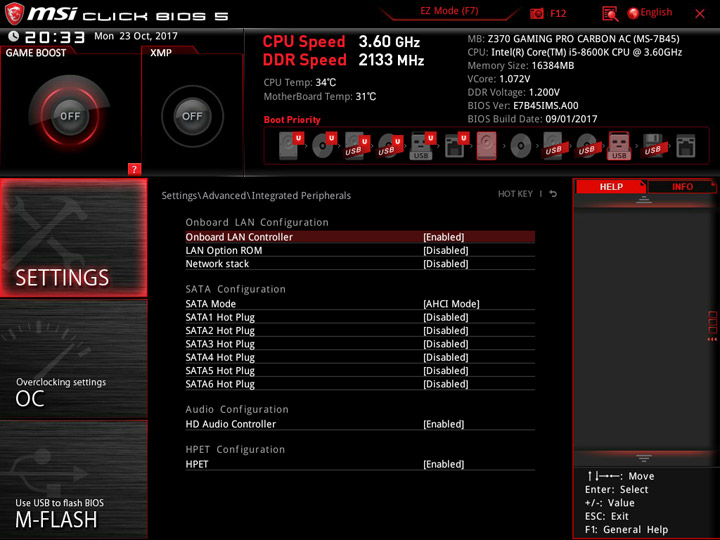This screenshot has height=540, width=720.
Task: Select the legacy CD/DVD boot icon without badge
Action: coord(521,146)
